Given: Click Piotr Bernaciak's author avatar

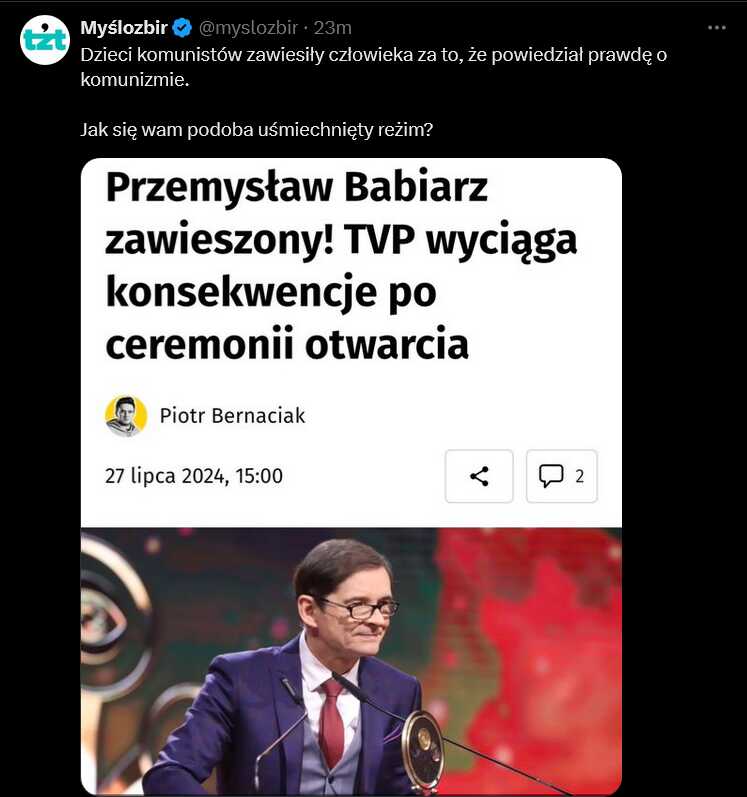Looking at the screenshot, I should pyautogui.click(x=126, y=416).
